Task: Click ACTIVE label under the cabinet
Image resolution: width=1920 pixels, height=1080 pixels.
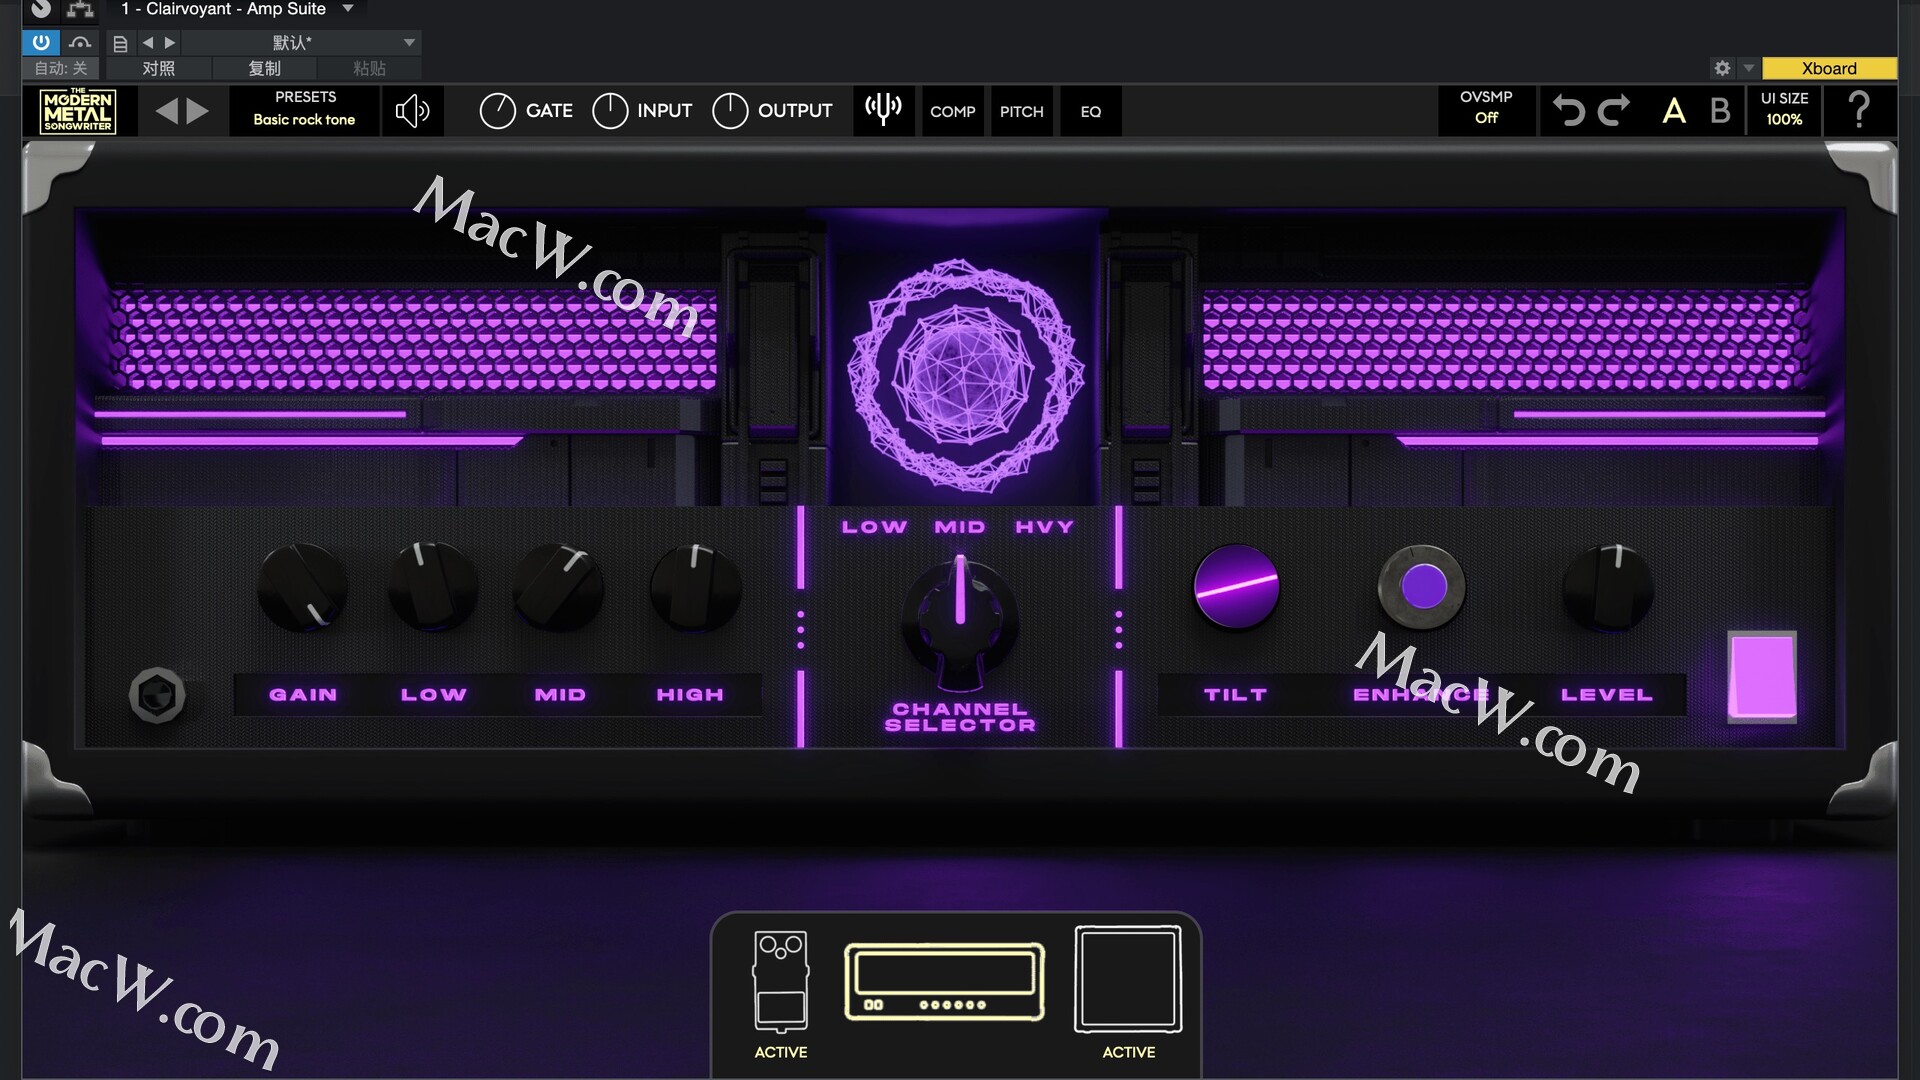Action: tap(1128, 1052)
